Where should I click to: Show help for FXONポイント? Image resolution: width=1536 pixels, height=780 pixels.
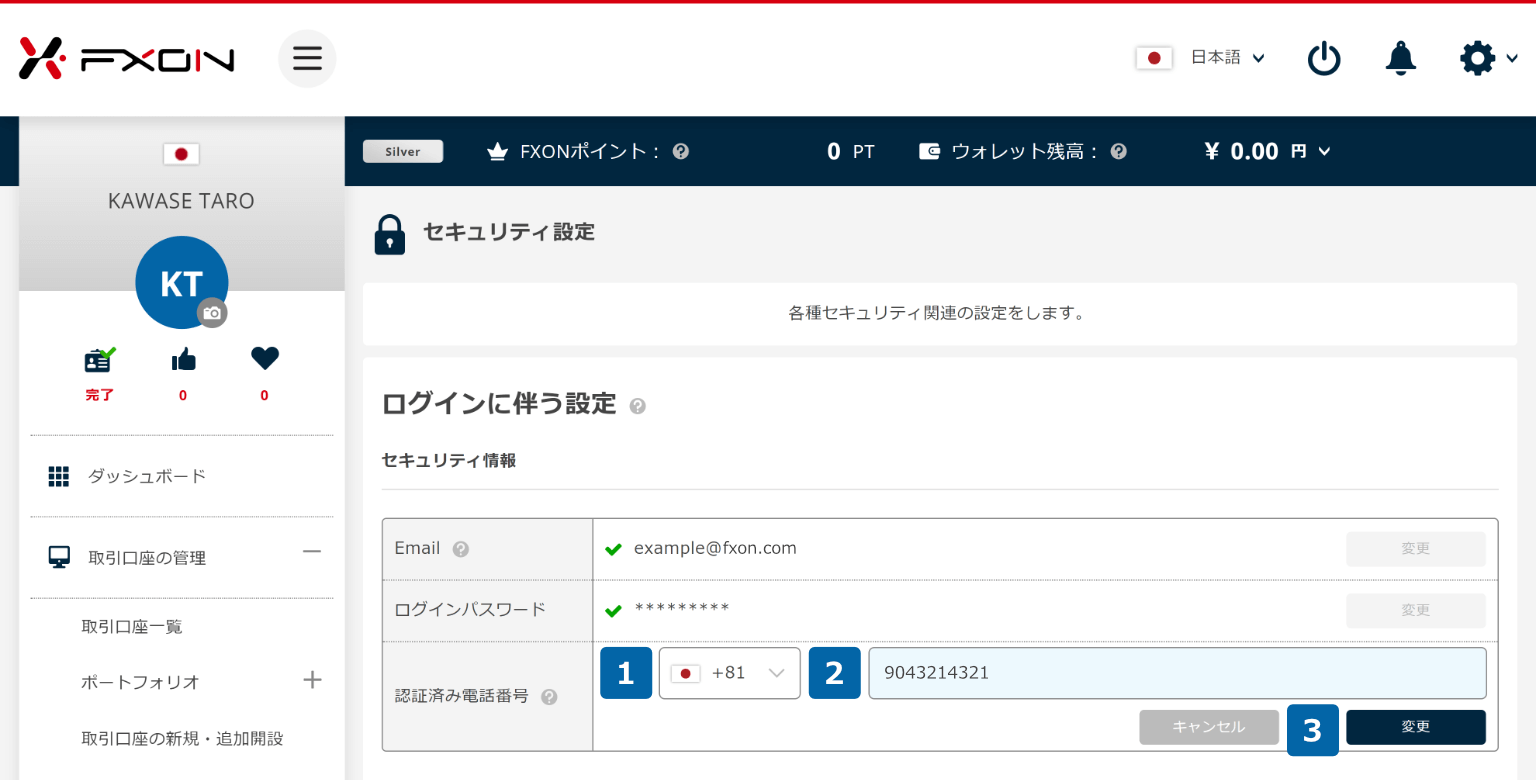pos(681,151)
